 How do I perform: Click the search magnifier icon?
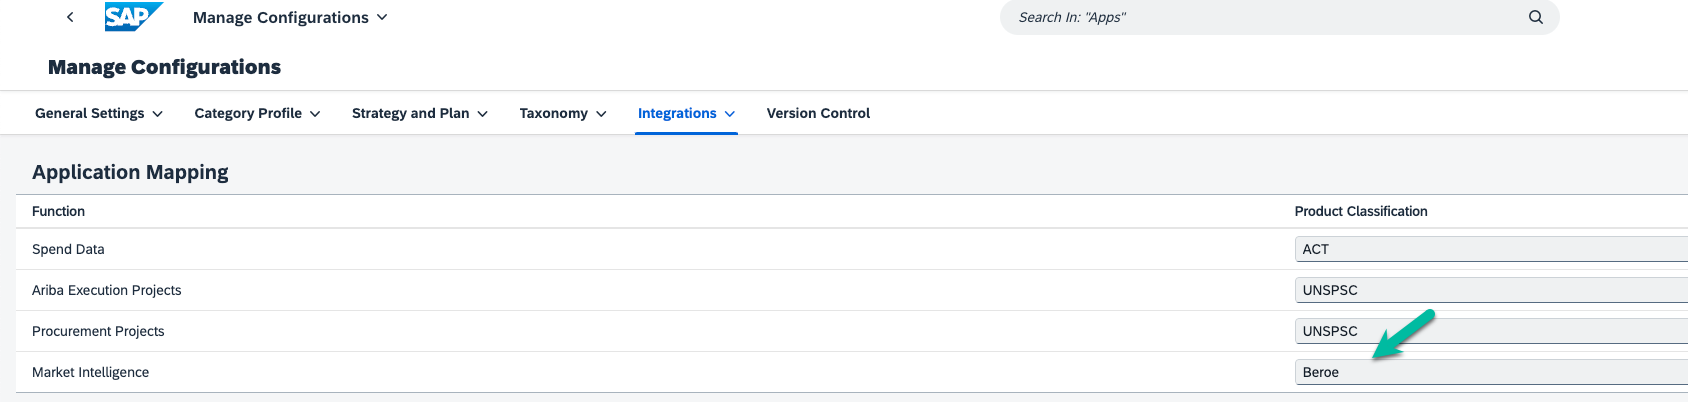pyautogui.click(x=1535, y=17)
